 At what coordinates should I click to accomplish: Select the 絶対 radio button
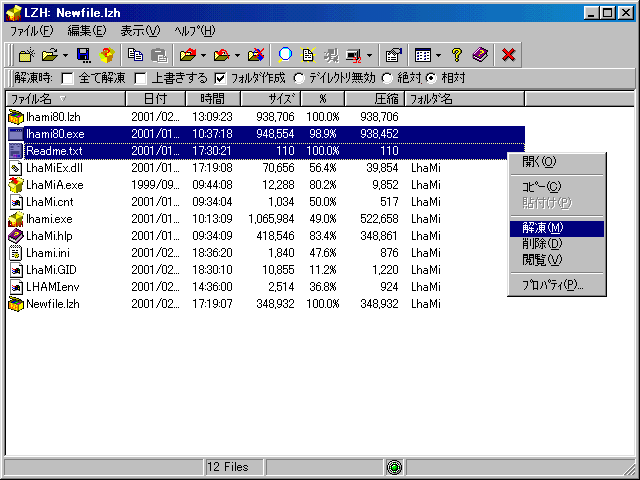coord(387,78)
